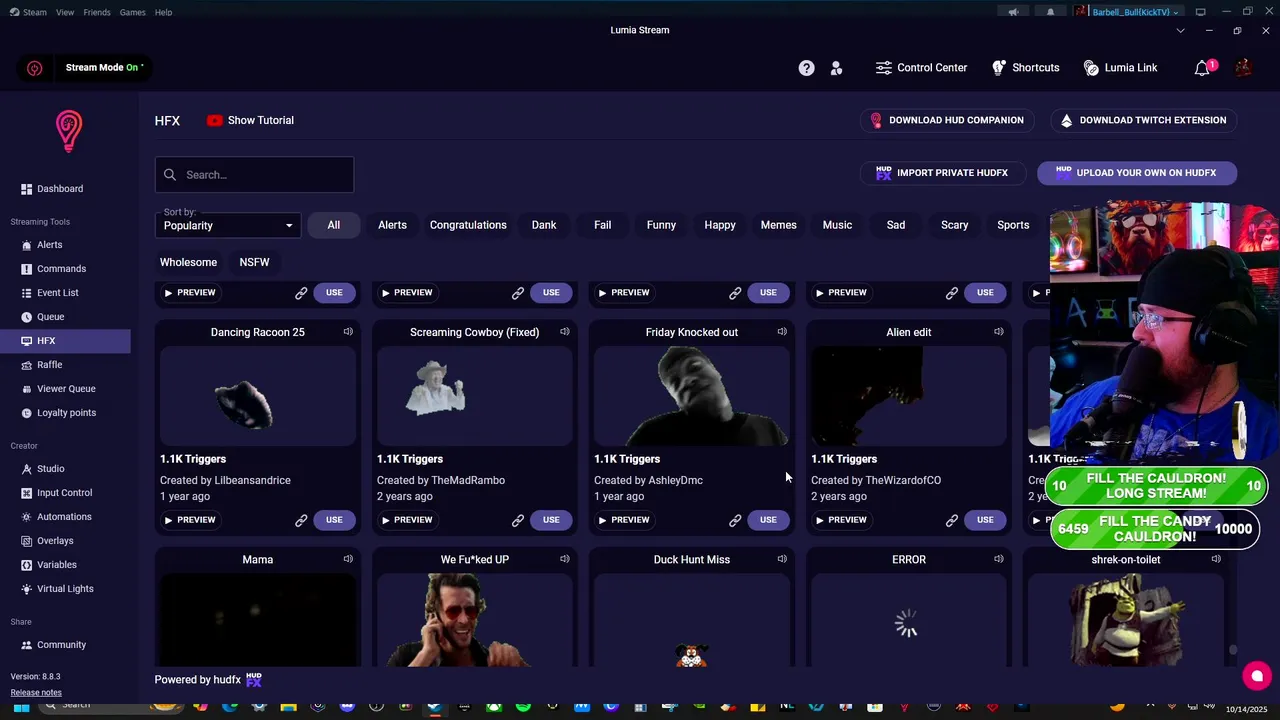Screen dimensions: 1280x720
Task: Open Virtual Lights in sidebar
Action: pyautogui.click(x=65, y=589)
